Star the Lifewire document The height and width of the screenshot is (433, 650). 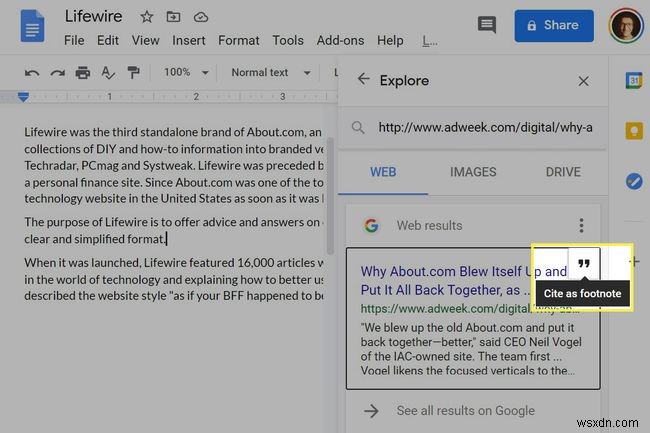(x=146, y=17)
